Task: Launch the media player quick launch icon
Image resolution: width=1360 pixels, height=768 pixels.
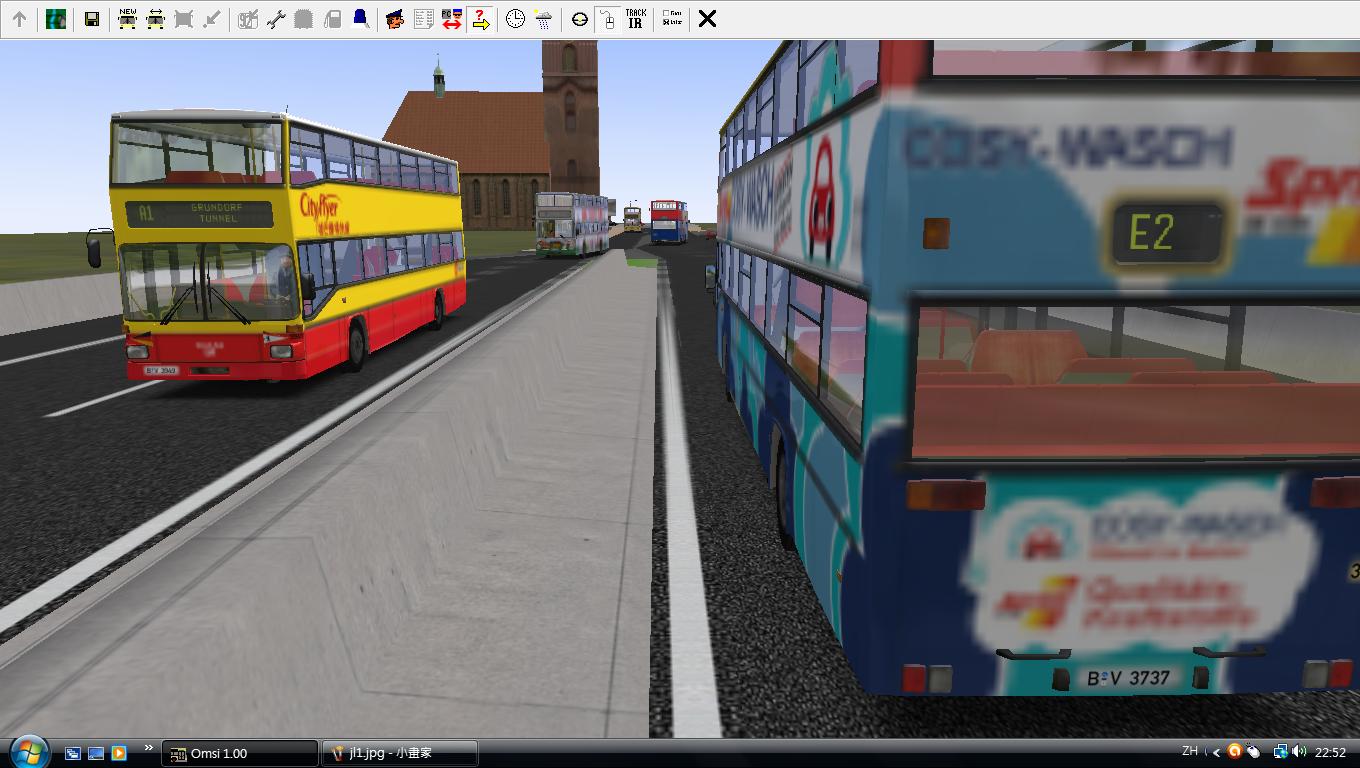Action: pyautogui.click(x=118, y=753)
